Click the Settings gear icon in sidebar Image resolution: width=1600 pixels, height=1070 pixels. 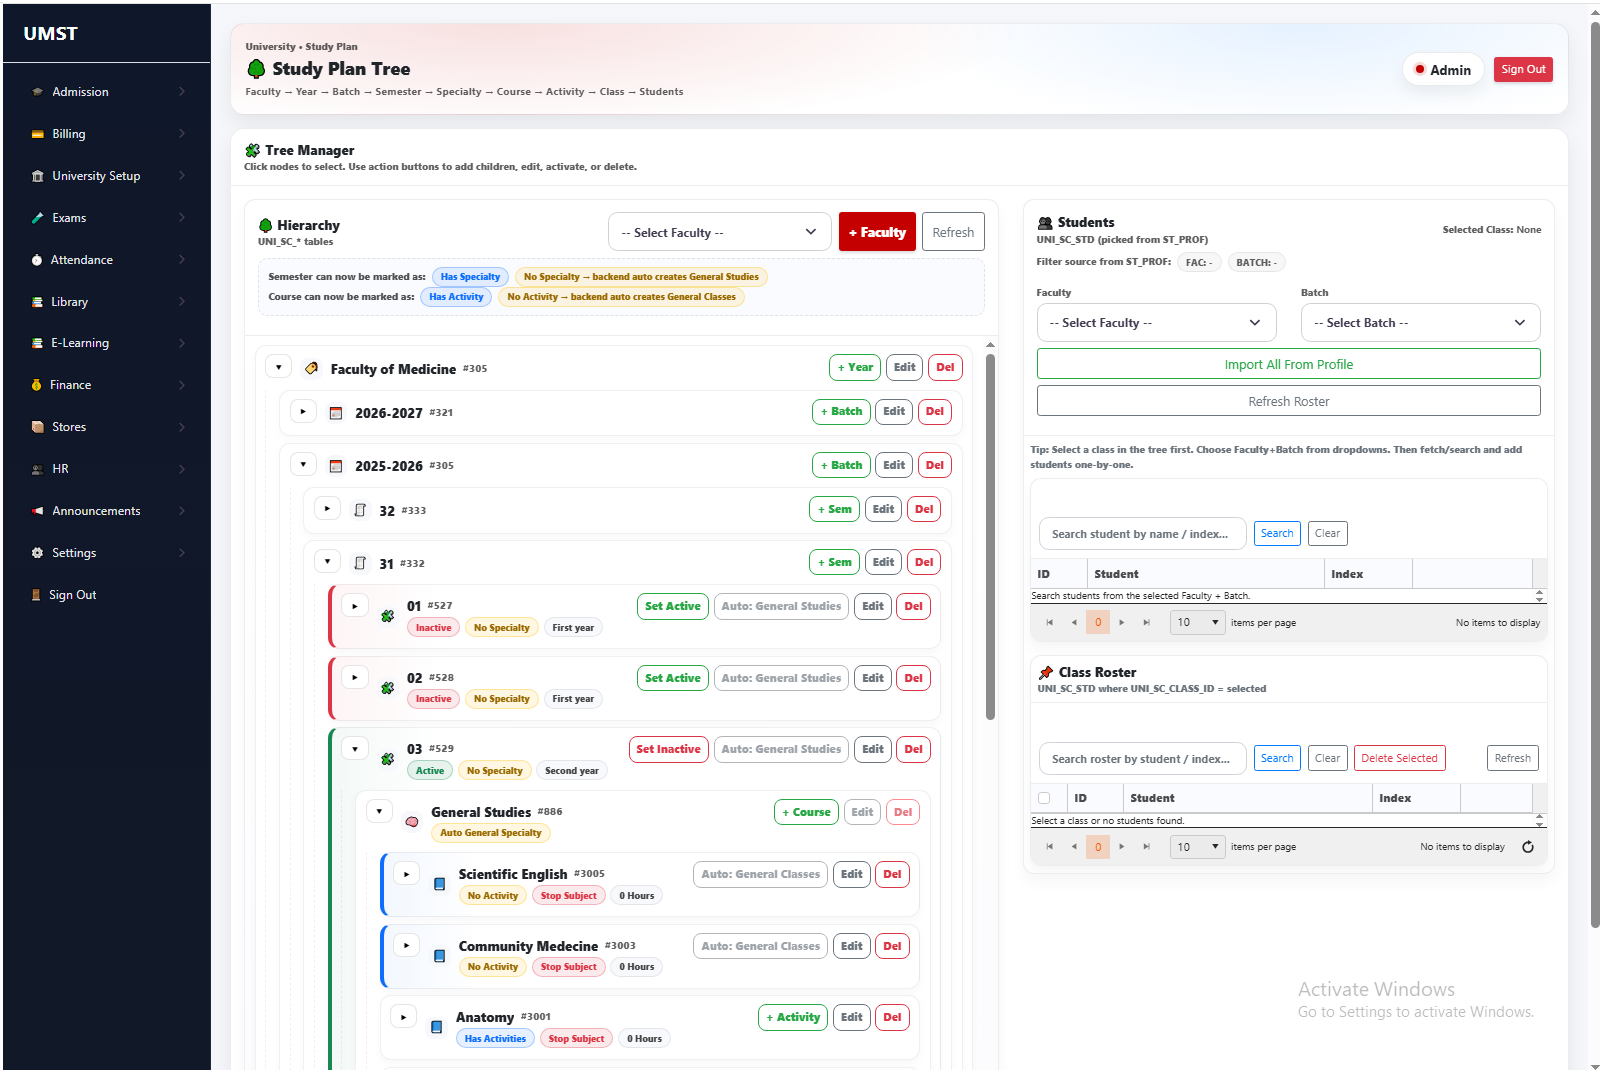pos(37,553)
